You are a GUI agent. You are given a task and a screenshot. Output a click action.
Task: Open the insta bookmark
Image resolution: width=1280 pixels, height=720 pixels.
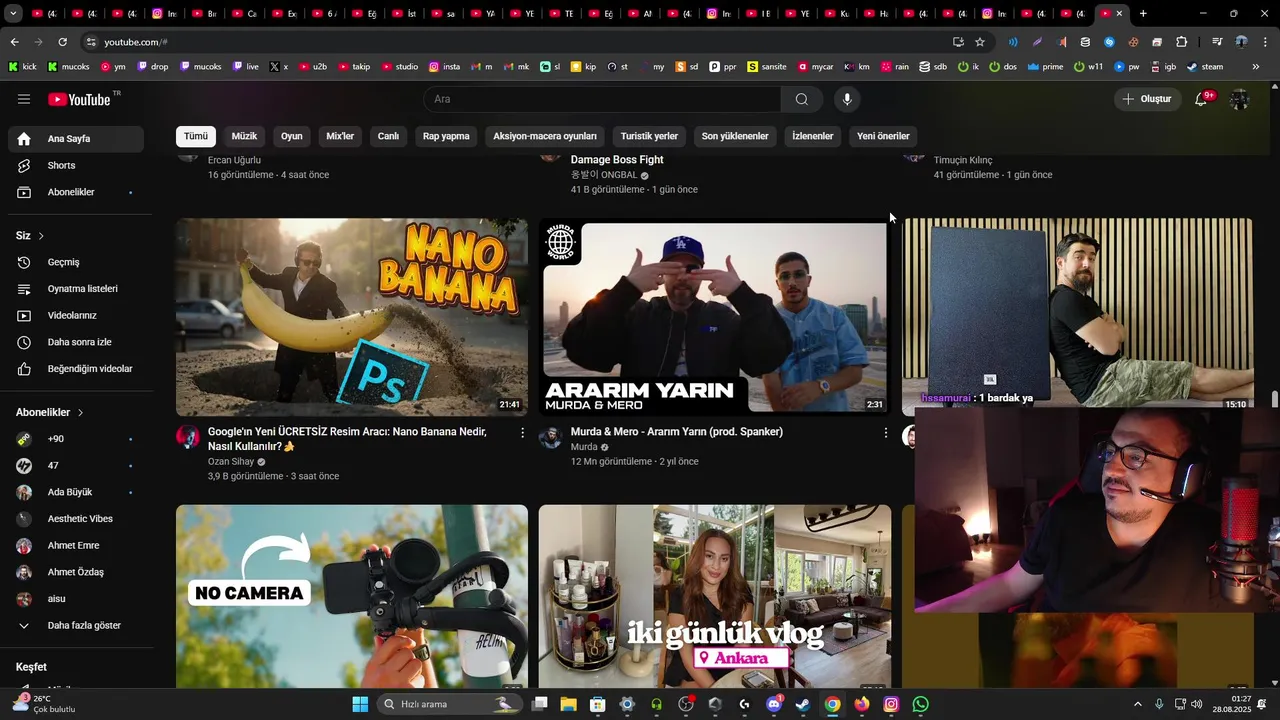coord(445,67)
